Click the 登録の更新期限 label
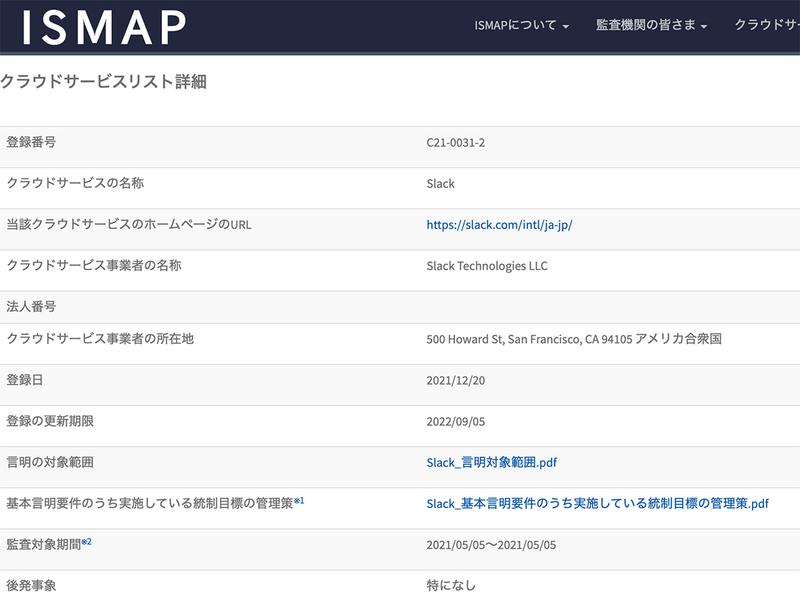The width and height of the screenshot is (800, 600). pos(50,421)
